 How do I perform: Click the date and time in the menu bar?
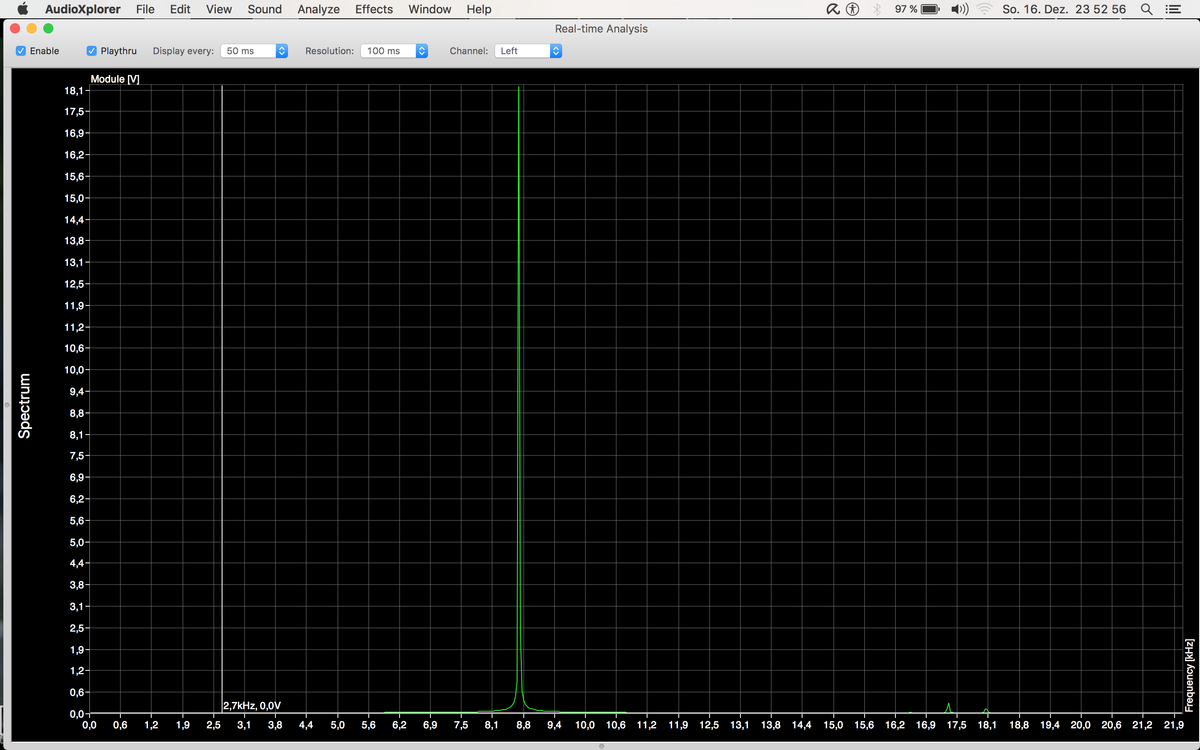tap(1064, 9)
